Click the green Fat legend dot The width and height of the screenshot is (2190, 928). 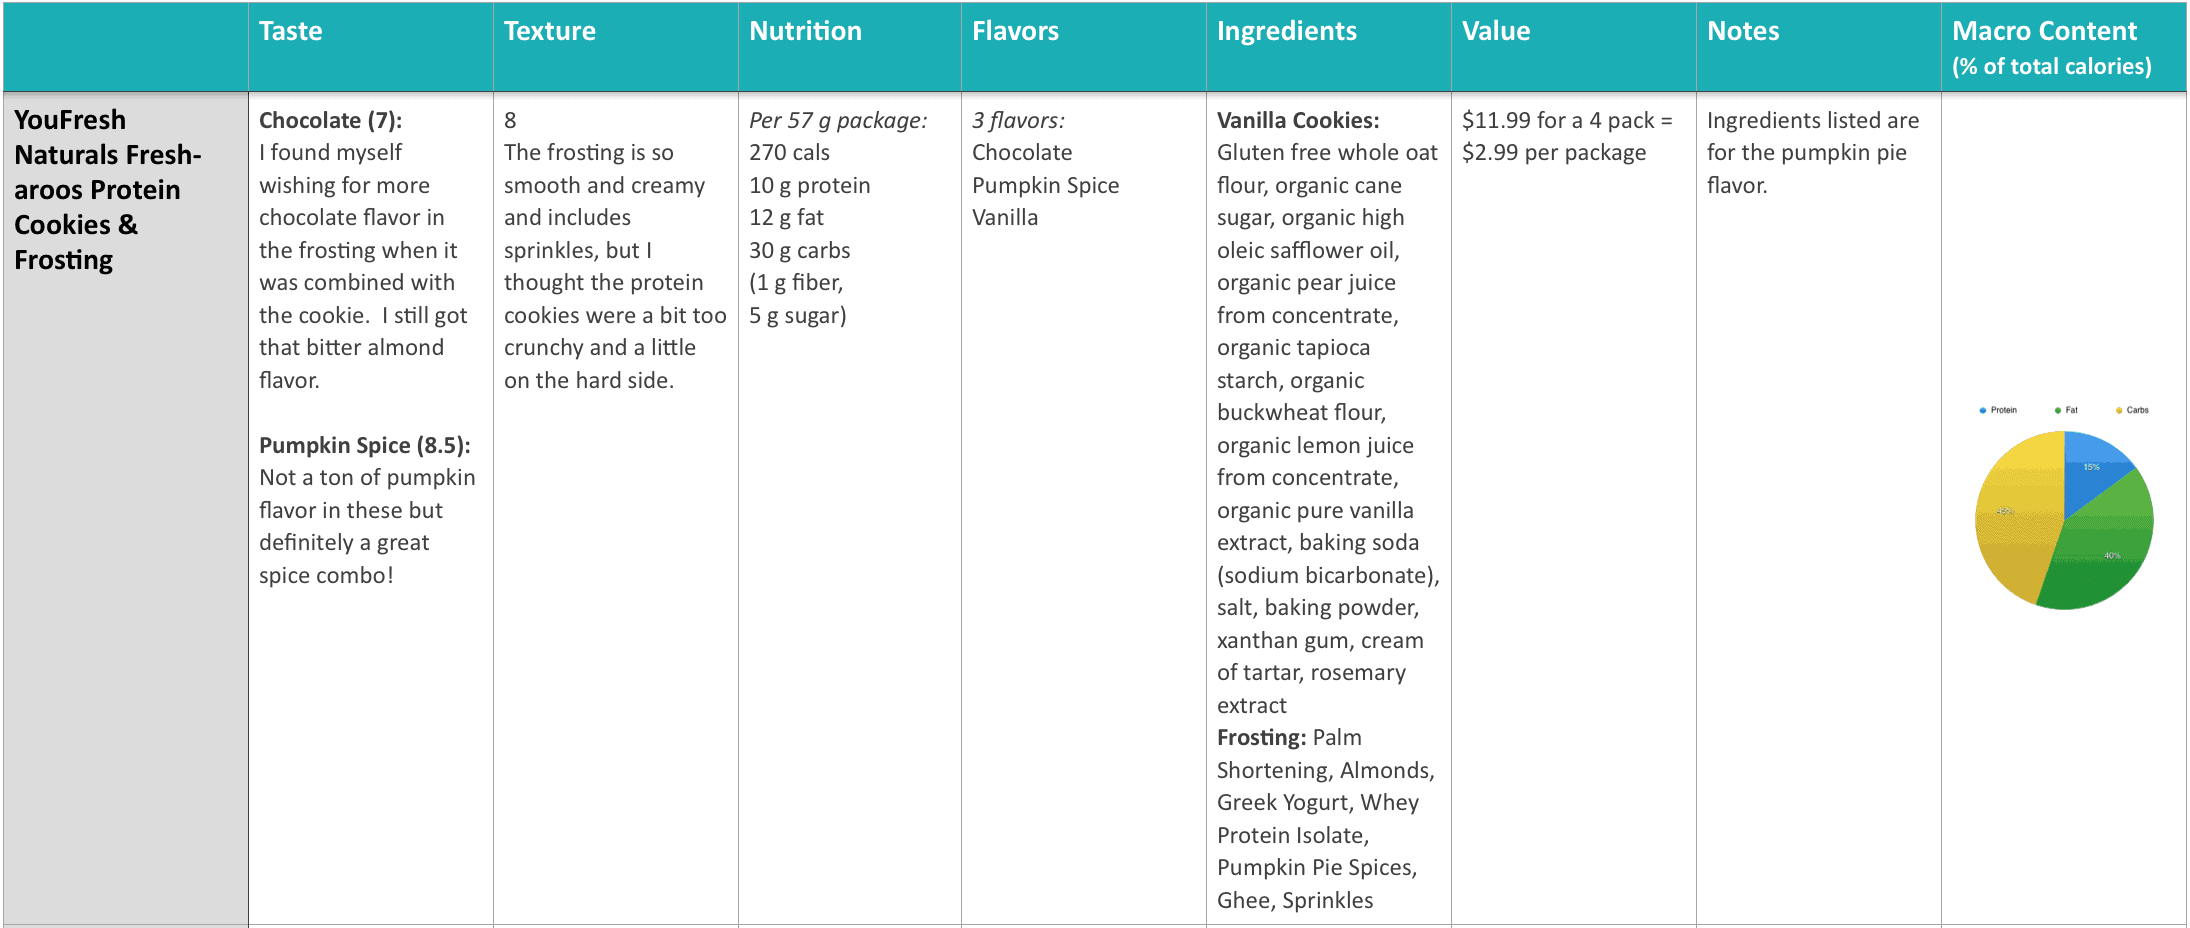pyautogui.click(x=2058, y=410)
